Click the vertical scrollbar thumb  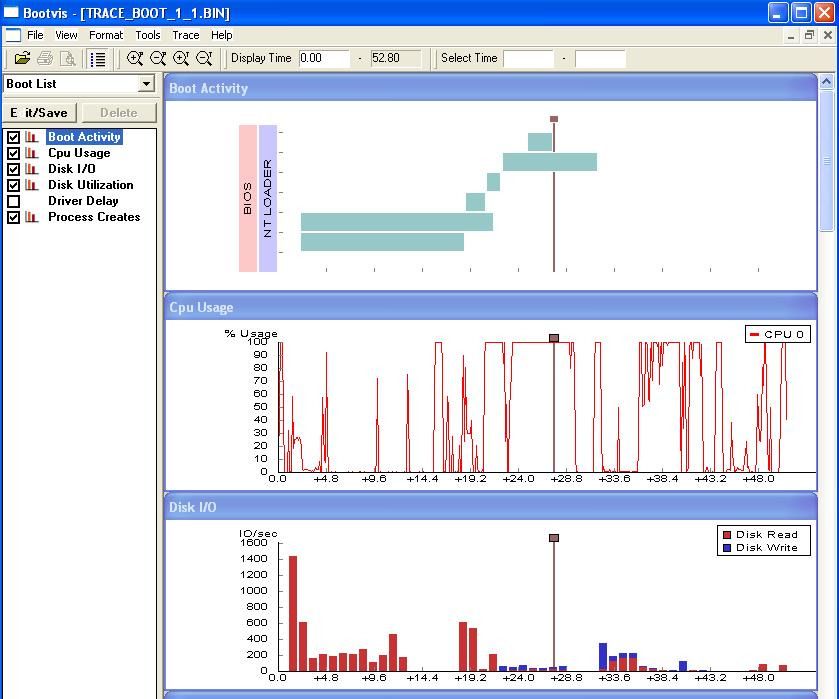[827, 160]
